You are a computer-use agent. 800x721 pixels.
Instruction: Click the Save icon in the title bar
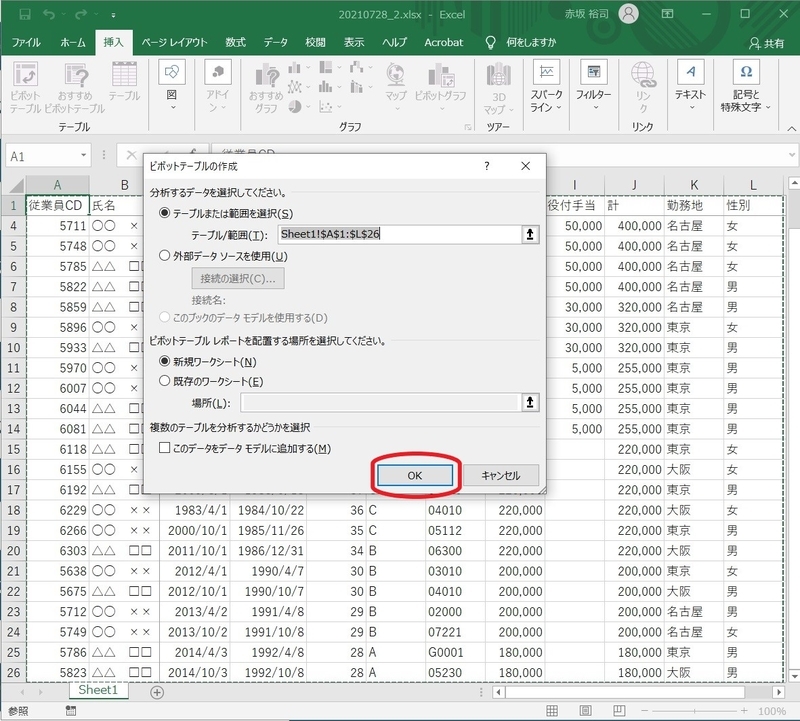[24, 14]
